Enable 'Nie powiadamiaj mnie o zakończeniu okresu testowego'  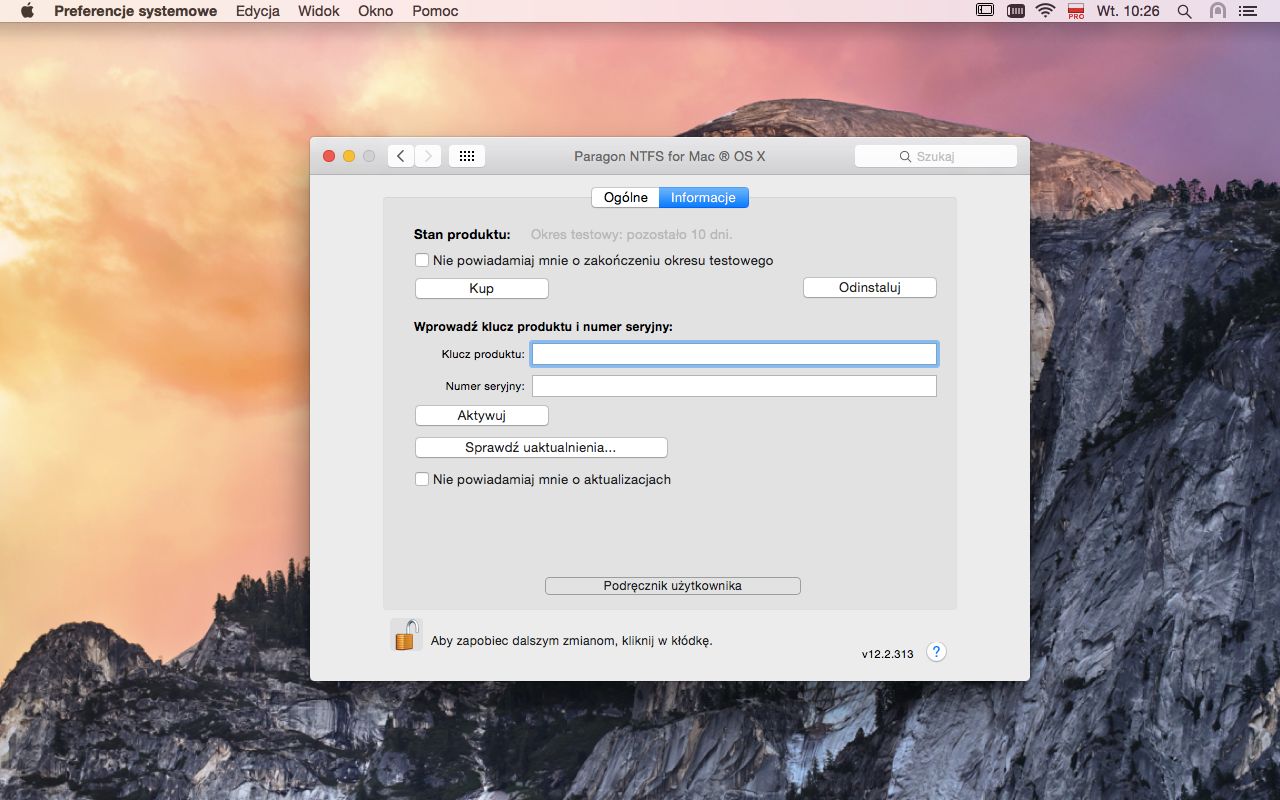(422, 260)
